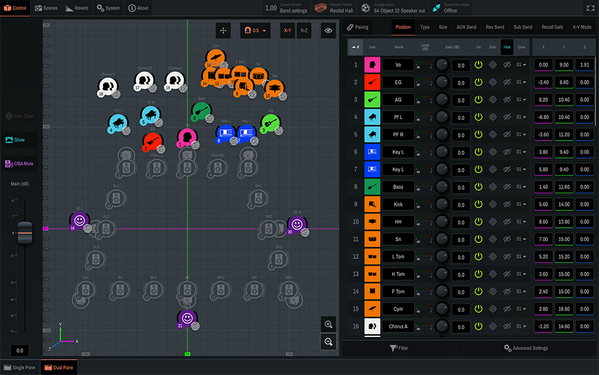
Task: Toggle the On power button for Bass
Action: [478, 187]
